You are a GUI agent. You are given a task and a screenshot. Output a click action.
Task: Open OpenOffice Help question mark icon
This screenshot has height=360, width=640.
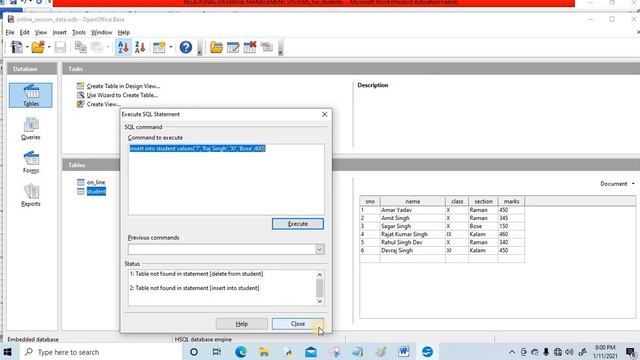[186, 47]
